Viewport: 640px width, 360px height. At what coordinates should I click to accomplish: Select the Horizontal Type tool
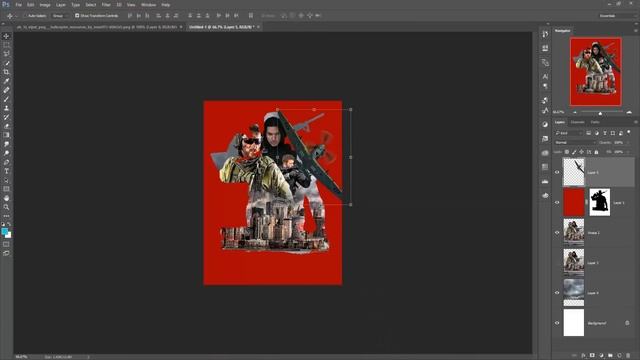6,171
